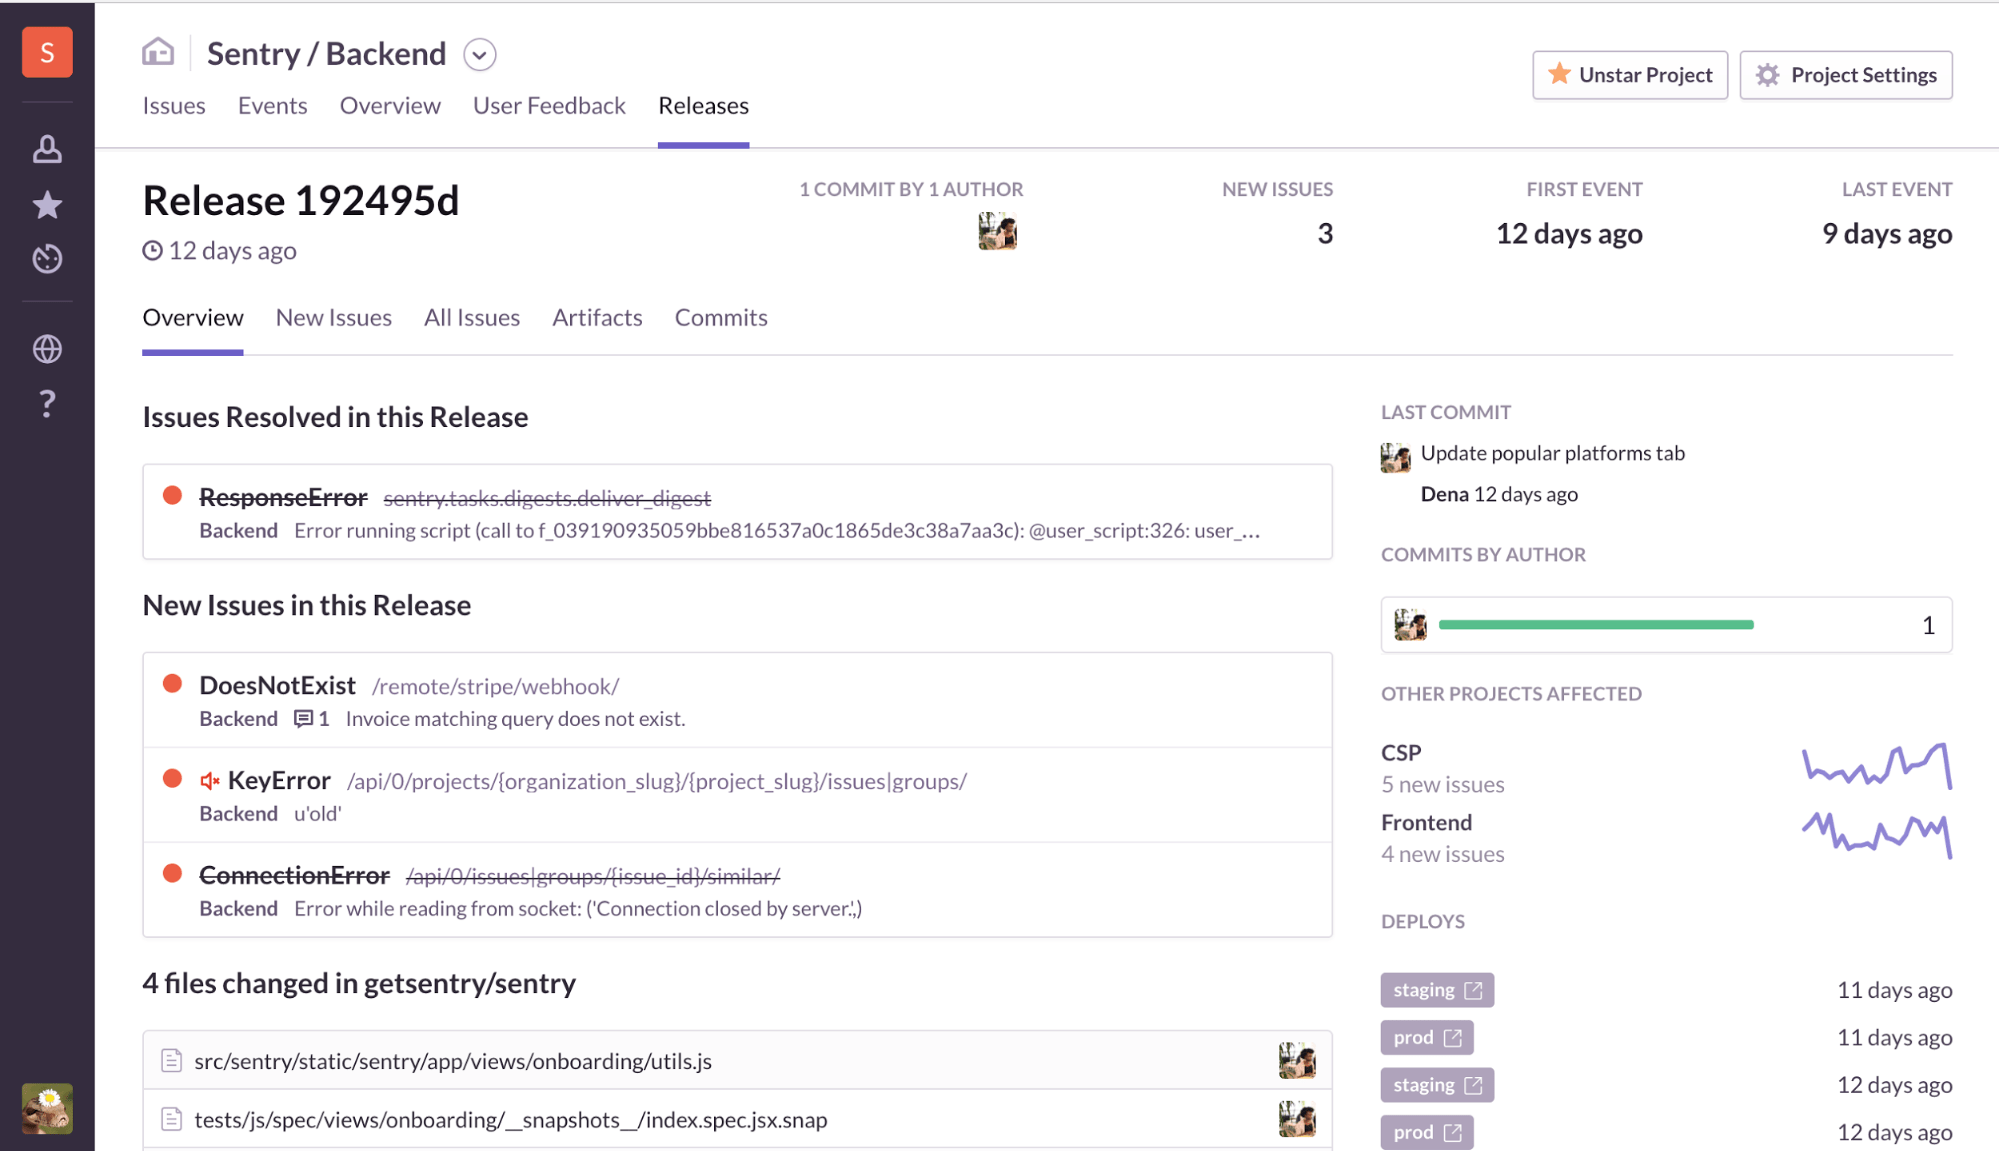Viewport: 1999px width, 1152px height.
Task: Open recently viewed clock icon in sidebar
Action: coord(47,259)
